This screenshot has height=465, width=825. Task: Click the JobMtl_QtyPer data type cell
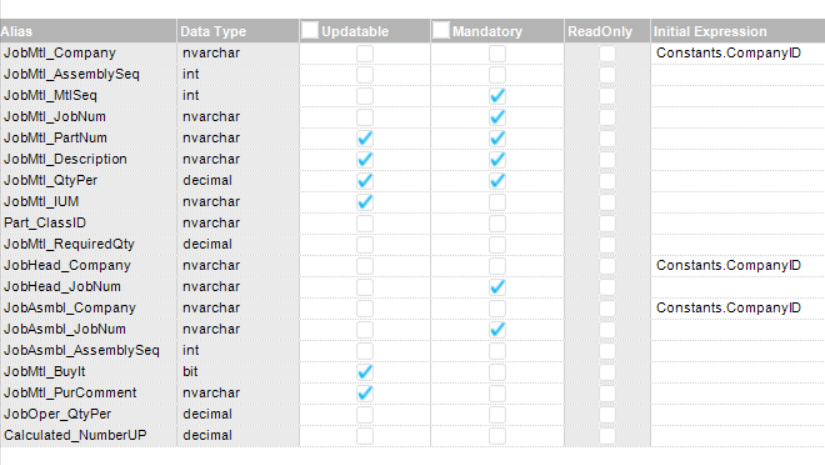237,181
